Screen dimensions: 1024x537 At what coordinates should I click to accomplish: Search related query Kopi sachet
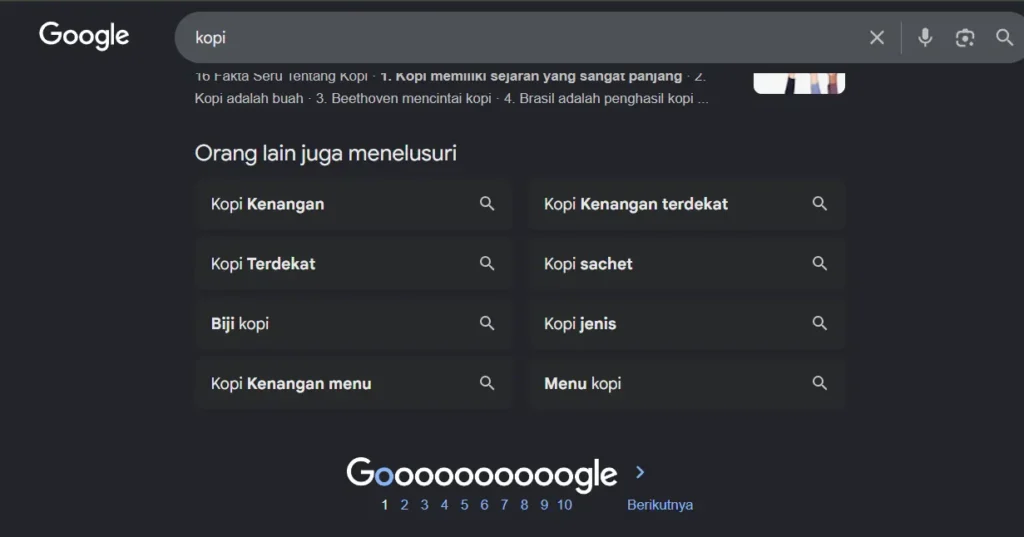(x=686, y=264)
